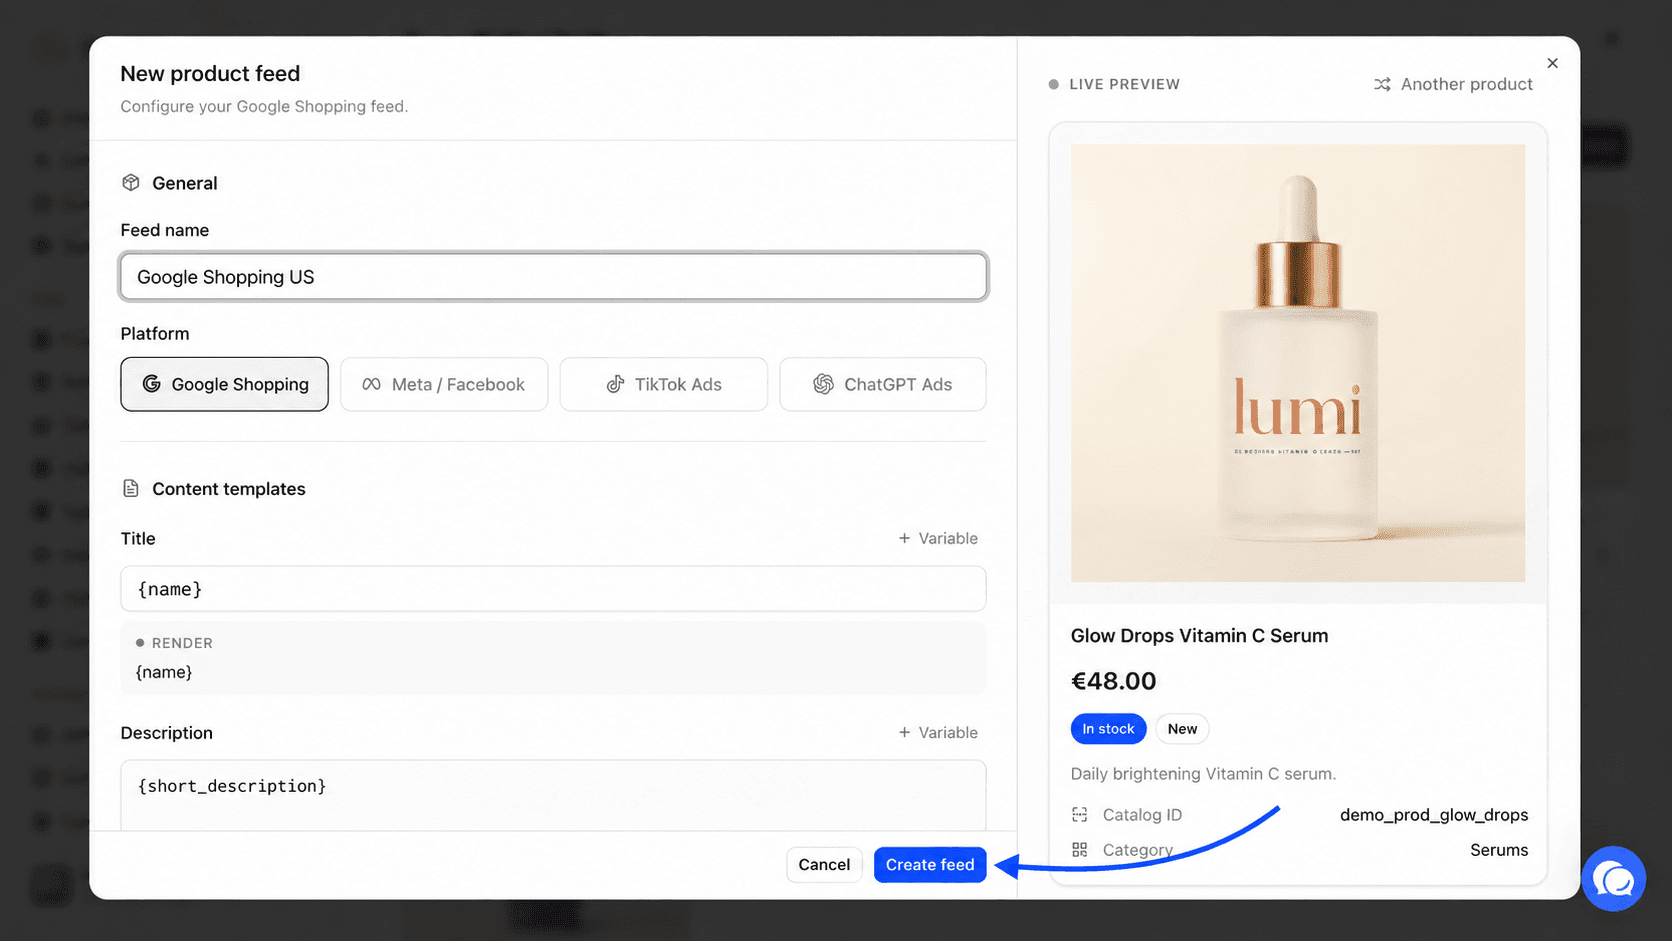Click the Create feed button
The width and height of the screenshot is (1672, 941).
pos(930,865)
